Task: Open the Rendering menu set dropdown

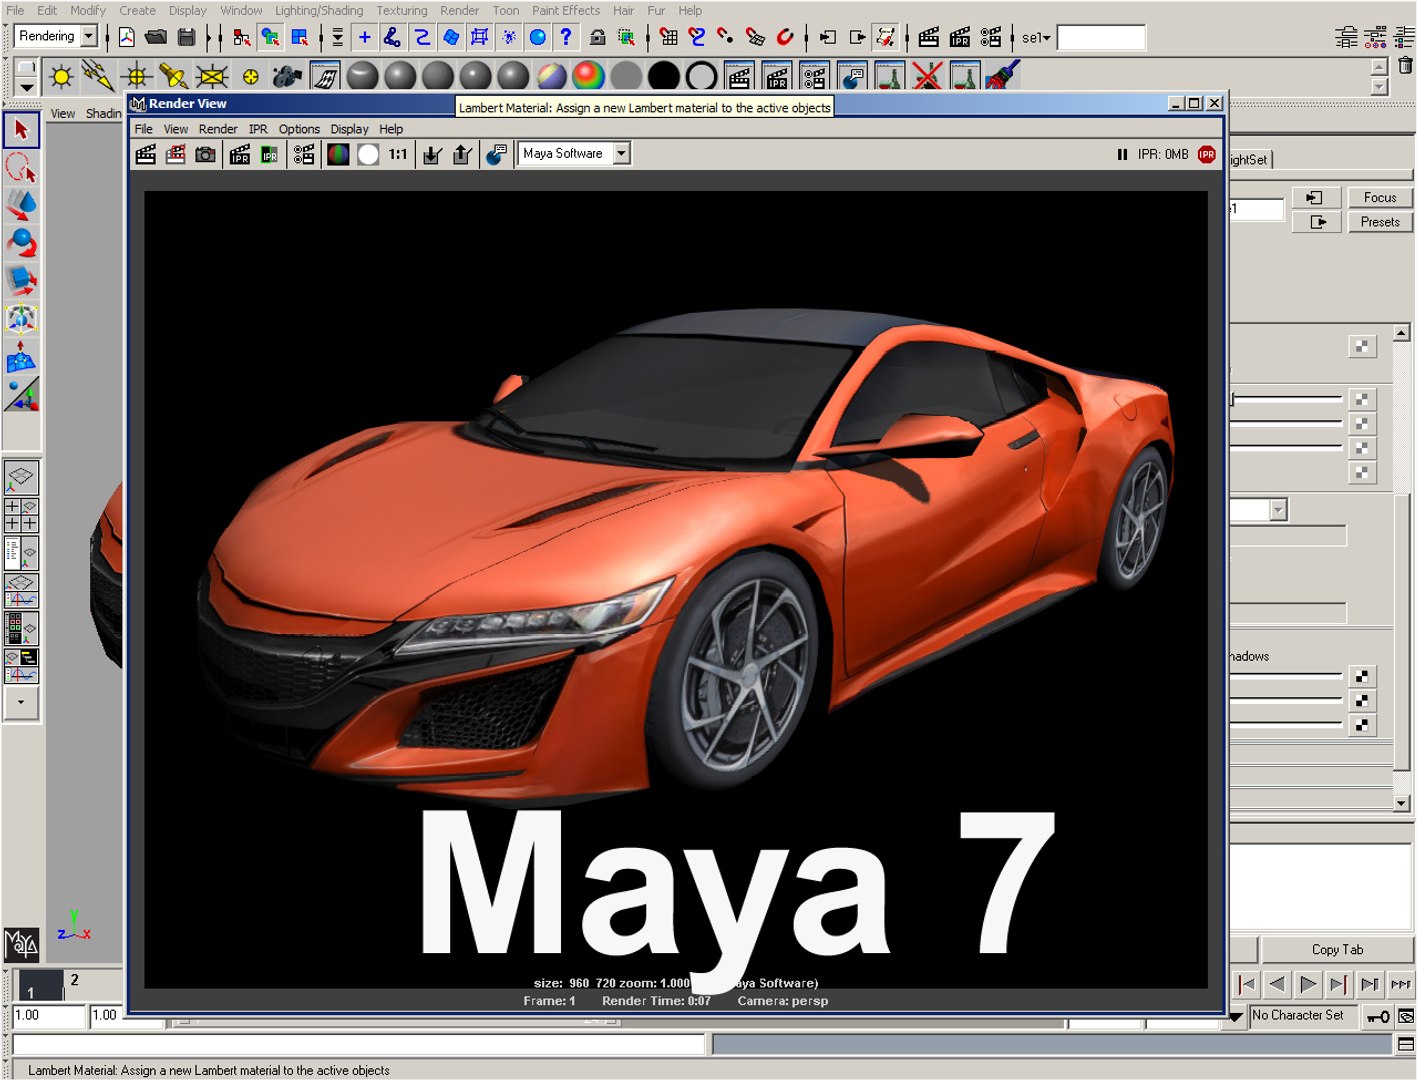Action: 88,36
